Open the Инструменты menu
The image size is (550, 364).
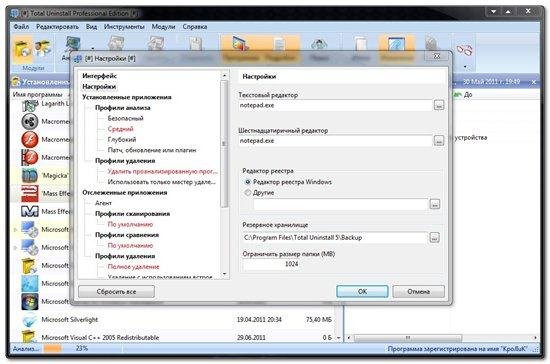[x=124, y=27]
